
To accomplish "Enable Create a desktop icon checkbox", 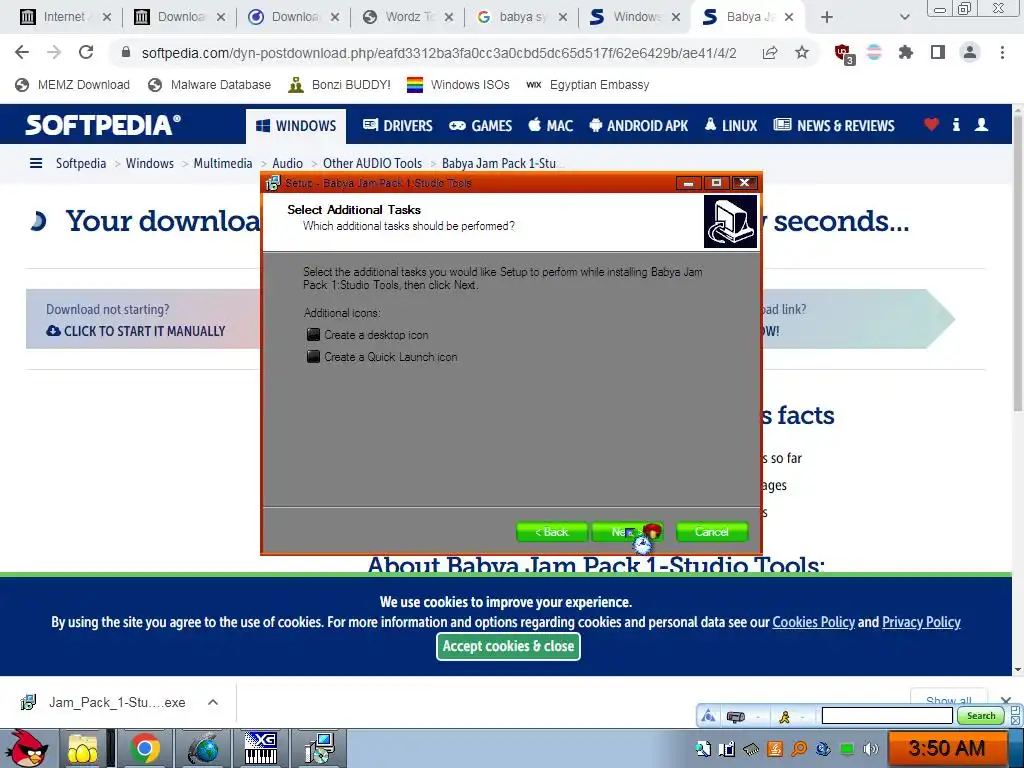I will click(x=313, y=335).
